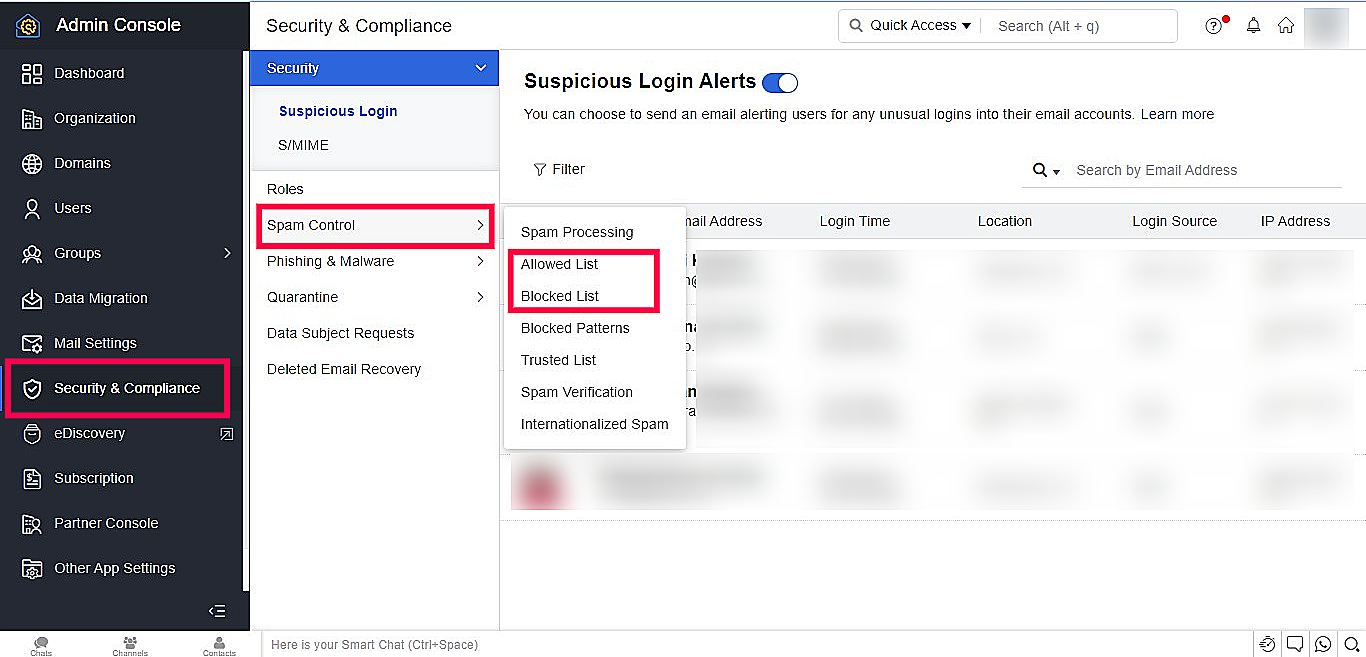Click the eDiscovery icon
The height and width of the screenshot is (657, 1366).
coord(32,433)
